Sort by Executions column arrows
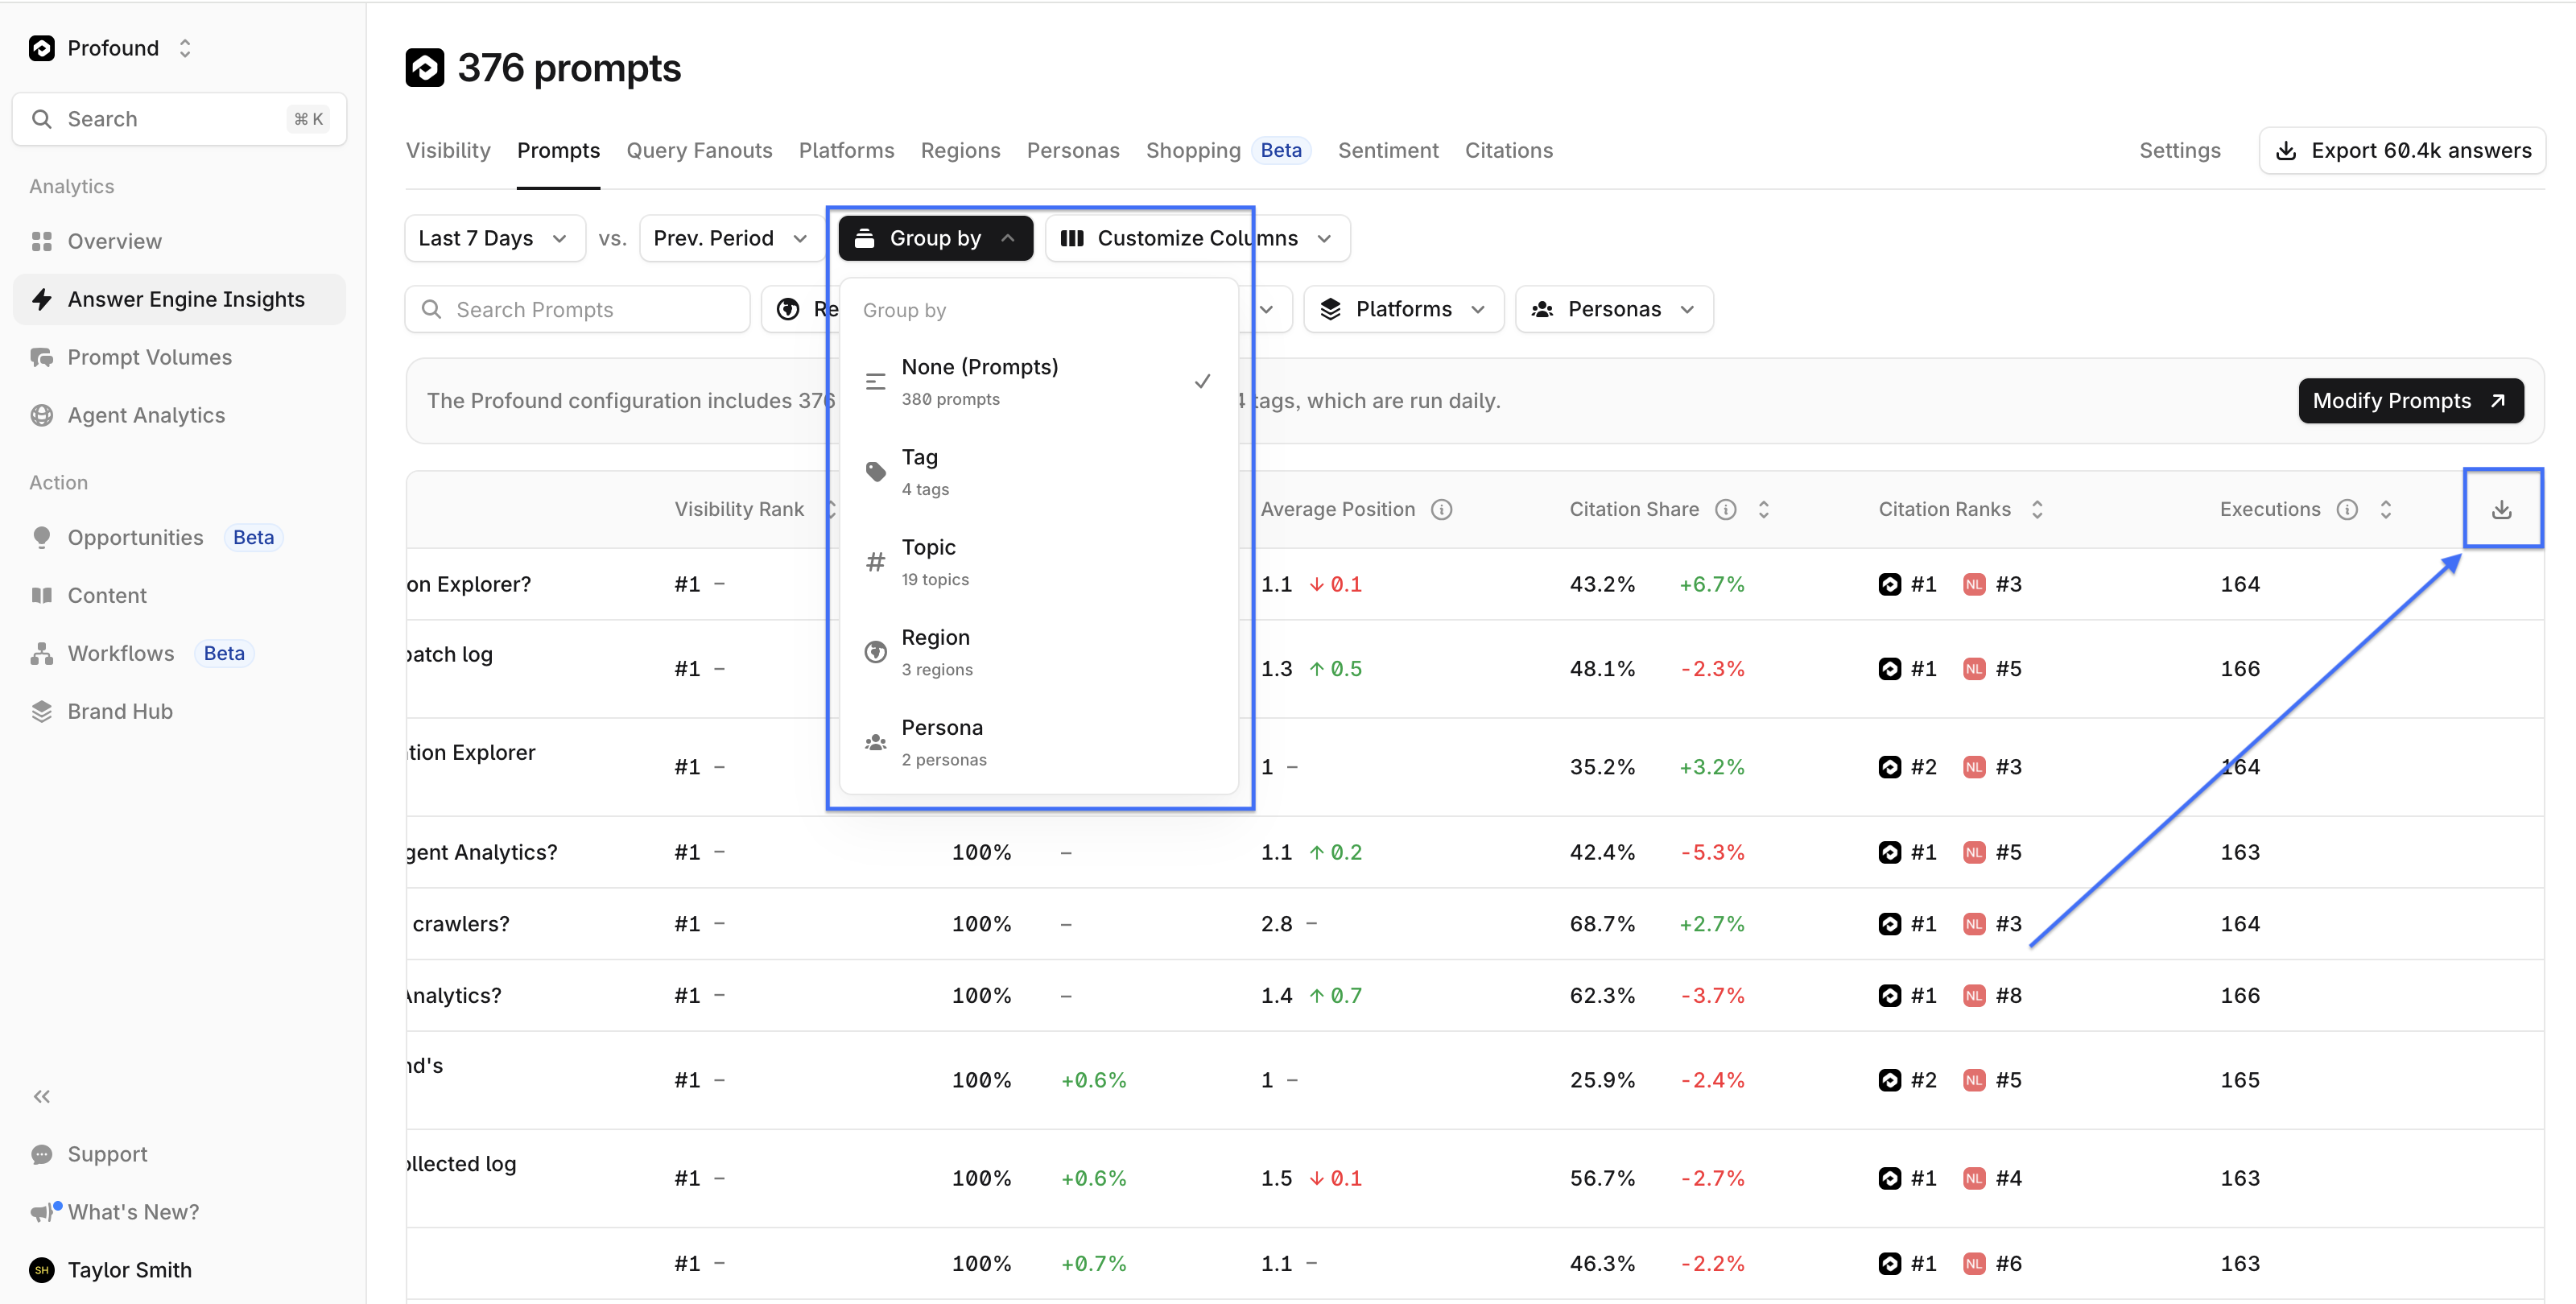 click(x=2385, y=509)
